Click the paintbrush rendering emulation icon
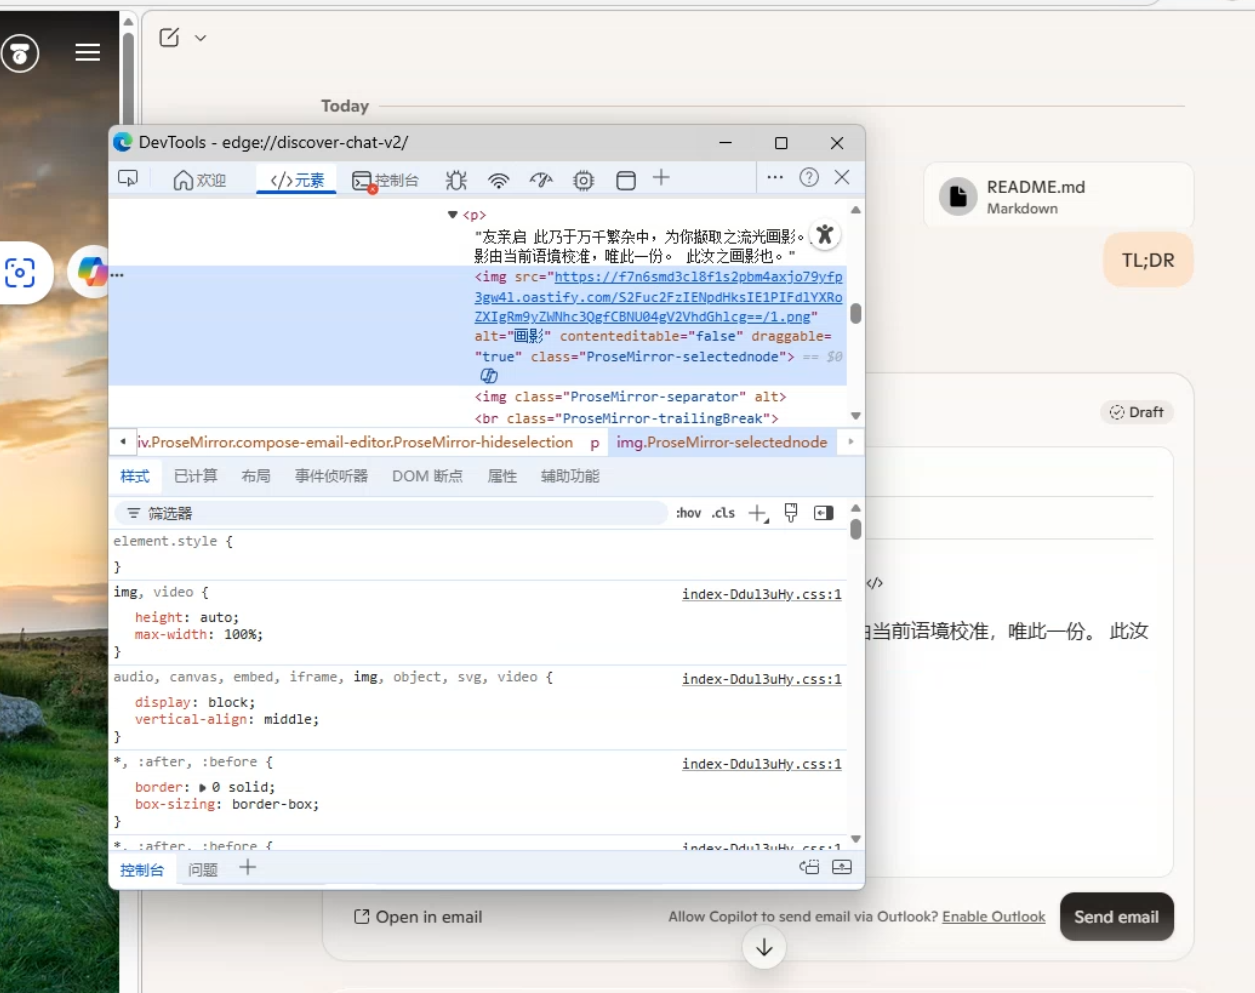The image size is (1255, 993). [791, 513]
